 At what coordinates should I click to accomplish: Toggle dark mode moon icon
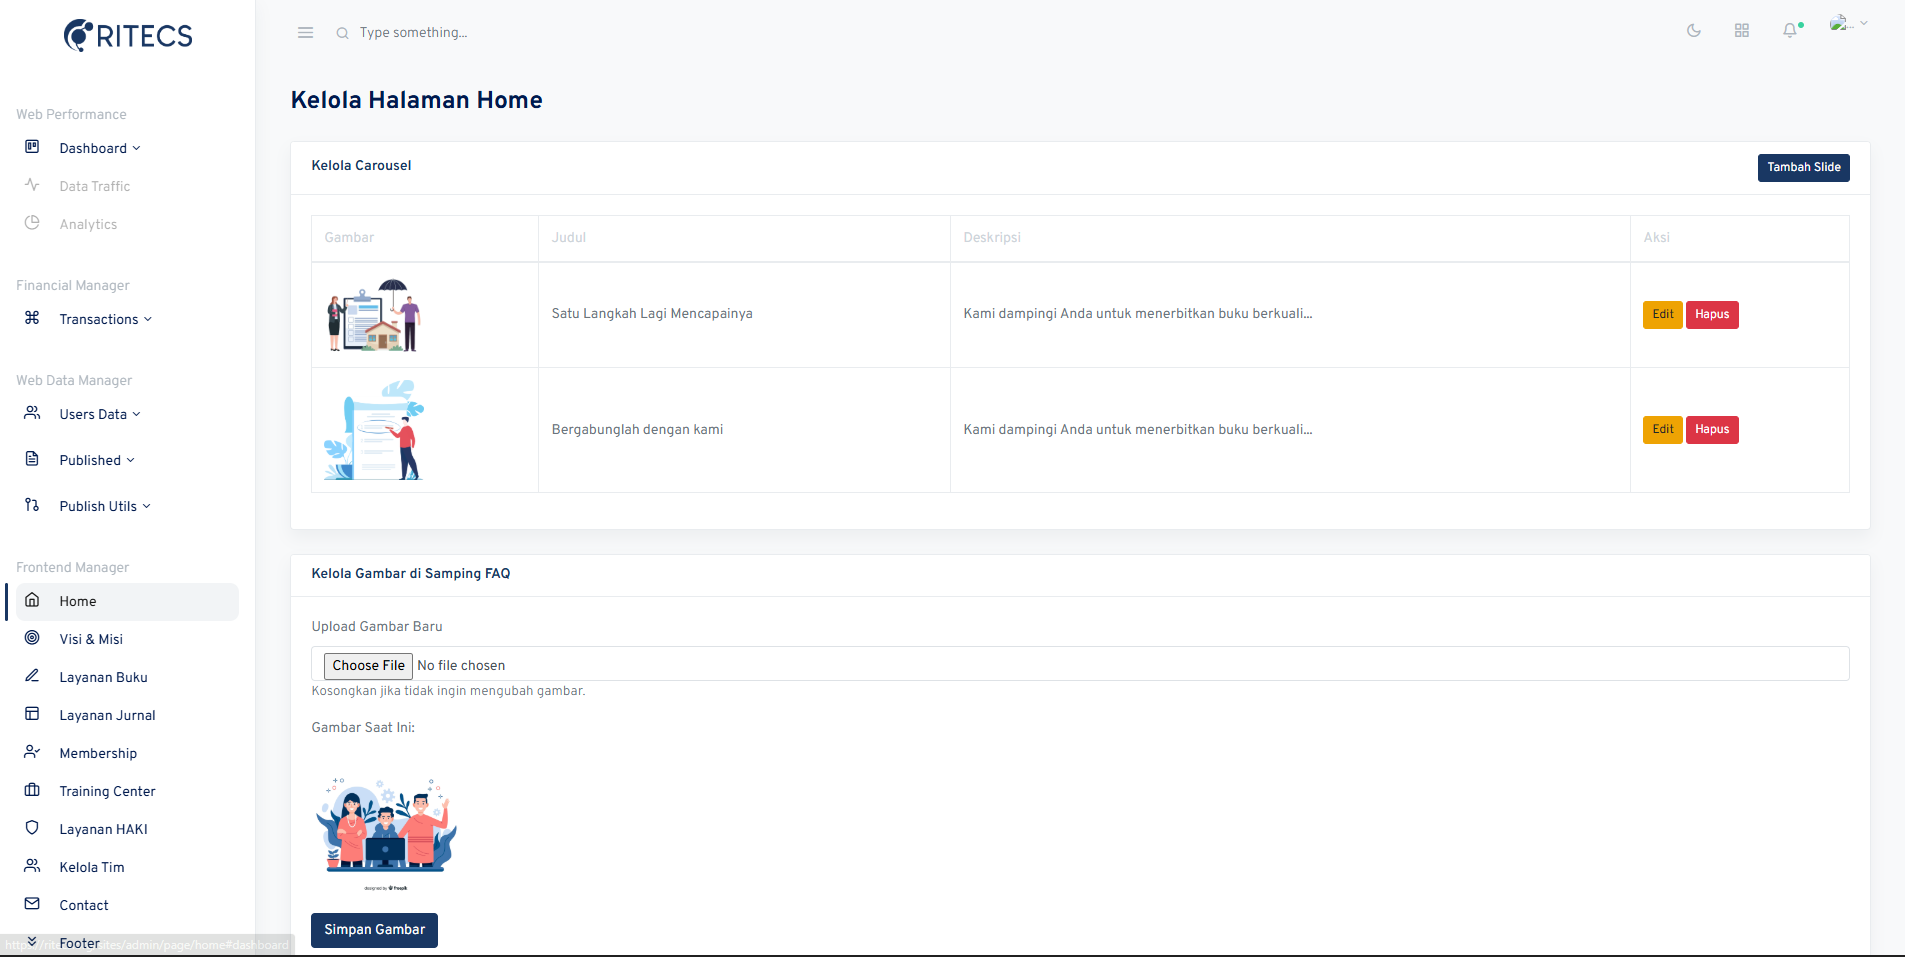point(1693,31)
